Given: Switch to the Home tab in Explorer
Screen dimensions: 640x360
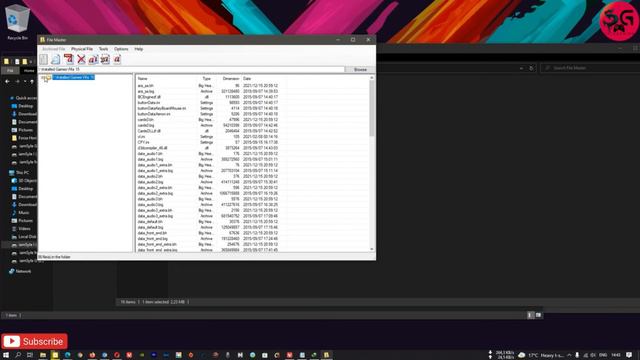Looking at the screenshot, I should [29, 71].
